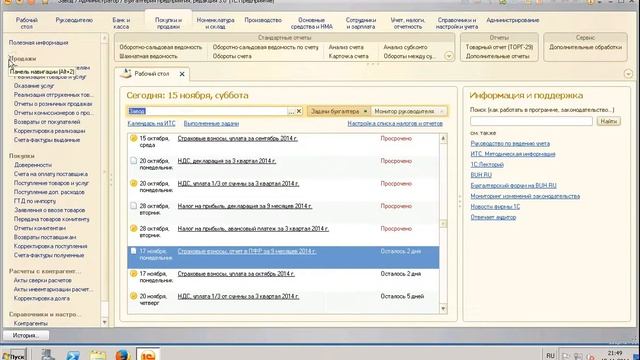This screenshot has height=360, width=640.
Task: Click document icon in highlighted 17 ноября ПФР row
Action: 133,251
